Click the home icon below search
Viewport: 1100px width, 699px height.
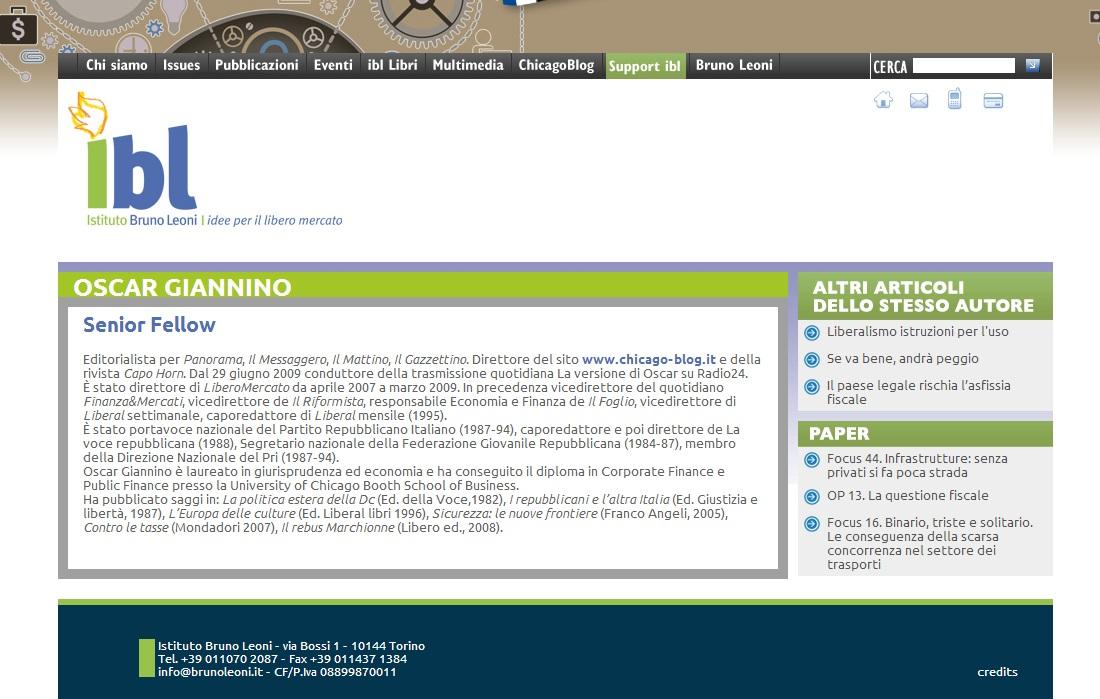(x=883, y=100)
